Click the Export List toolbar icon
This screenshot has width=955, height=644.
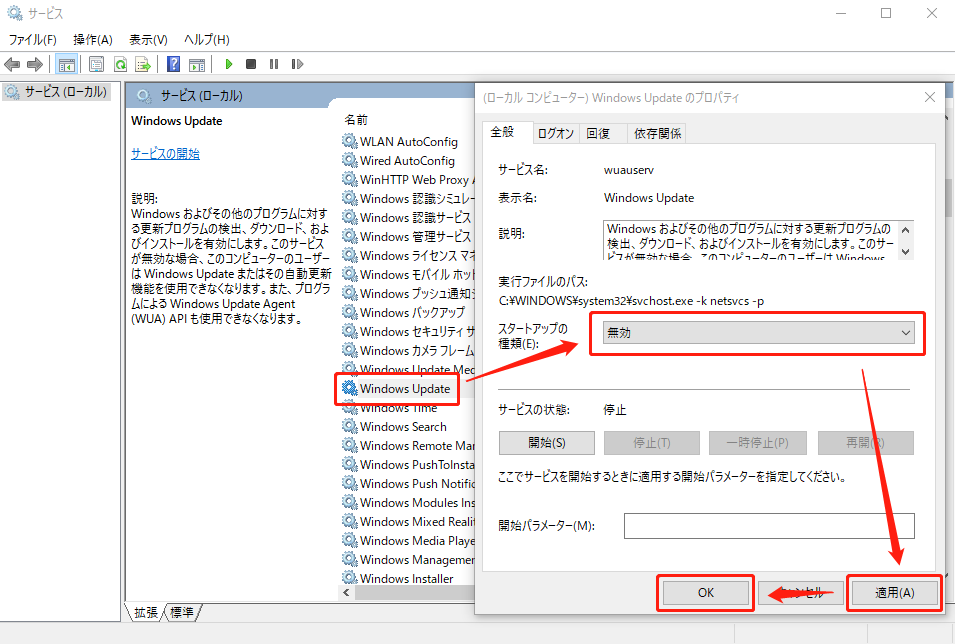pyautogui.click(x=143, y=64)
